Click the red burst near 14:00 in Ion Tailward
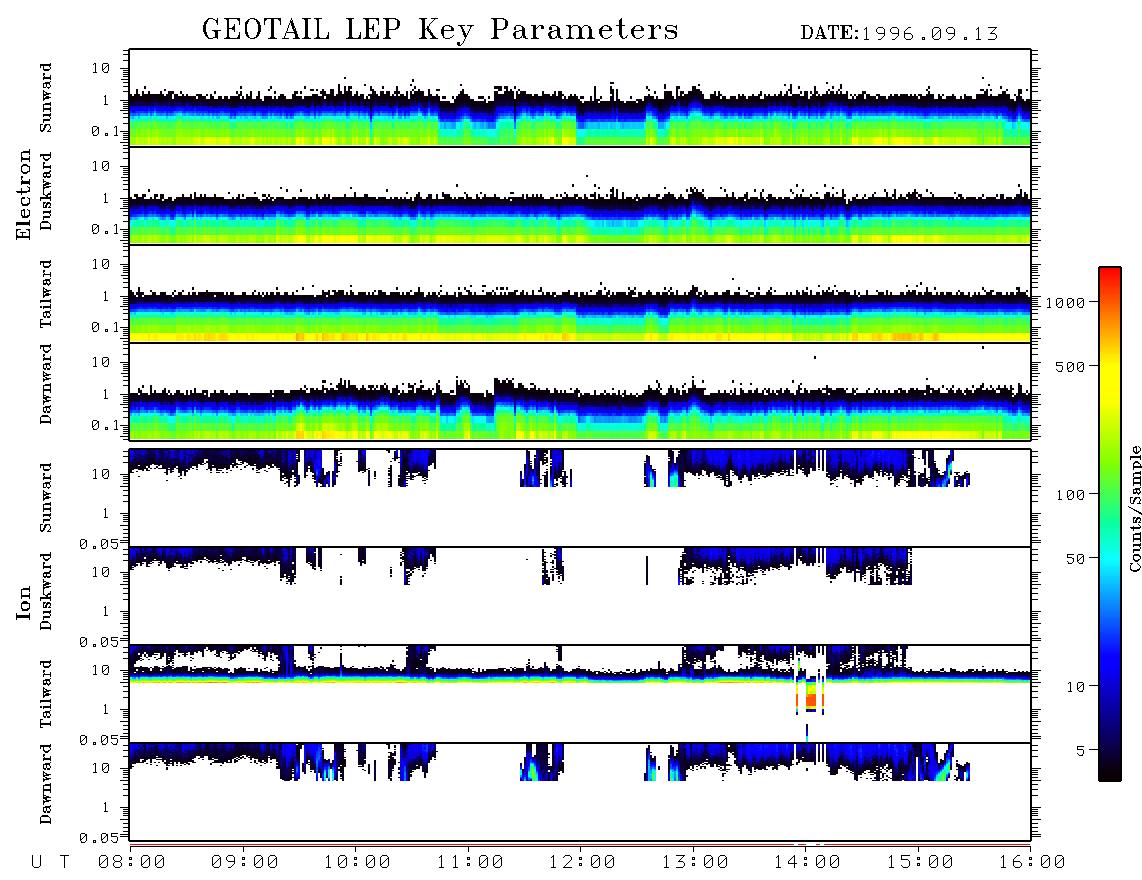The image size is (1142, 880). click(811, 701)
